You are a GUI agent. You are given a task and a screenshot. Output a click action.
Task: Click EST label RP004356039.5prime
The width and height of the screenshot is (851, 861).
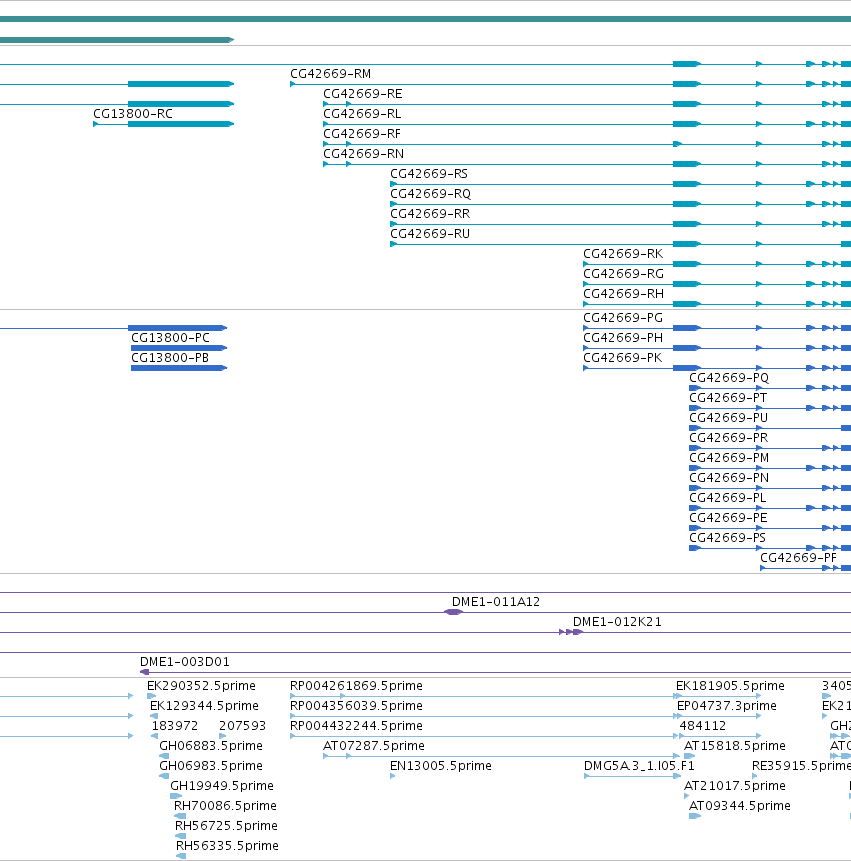click(356, 706)
